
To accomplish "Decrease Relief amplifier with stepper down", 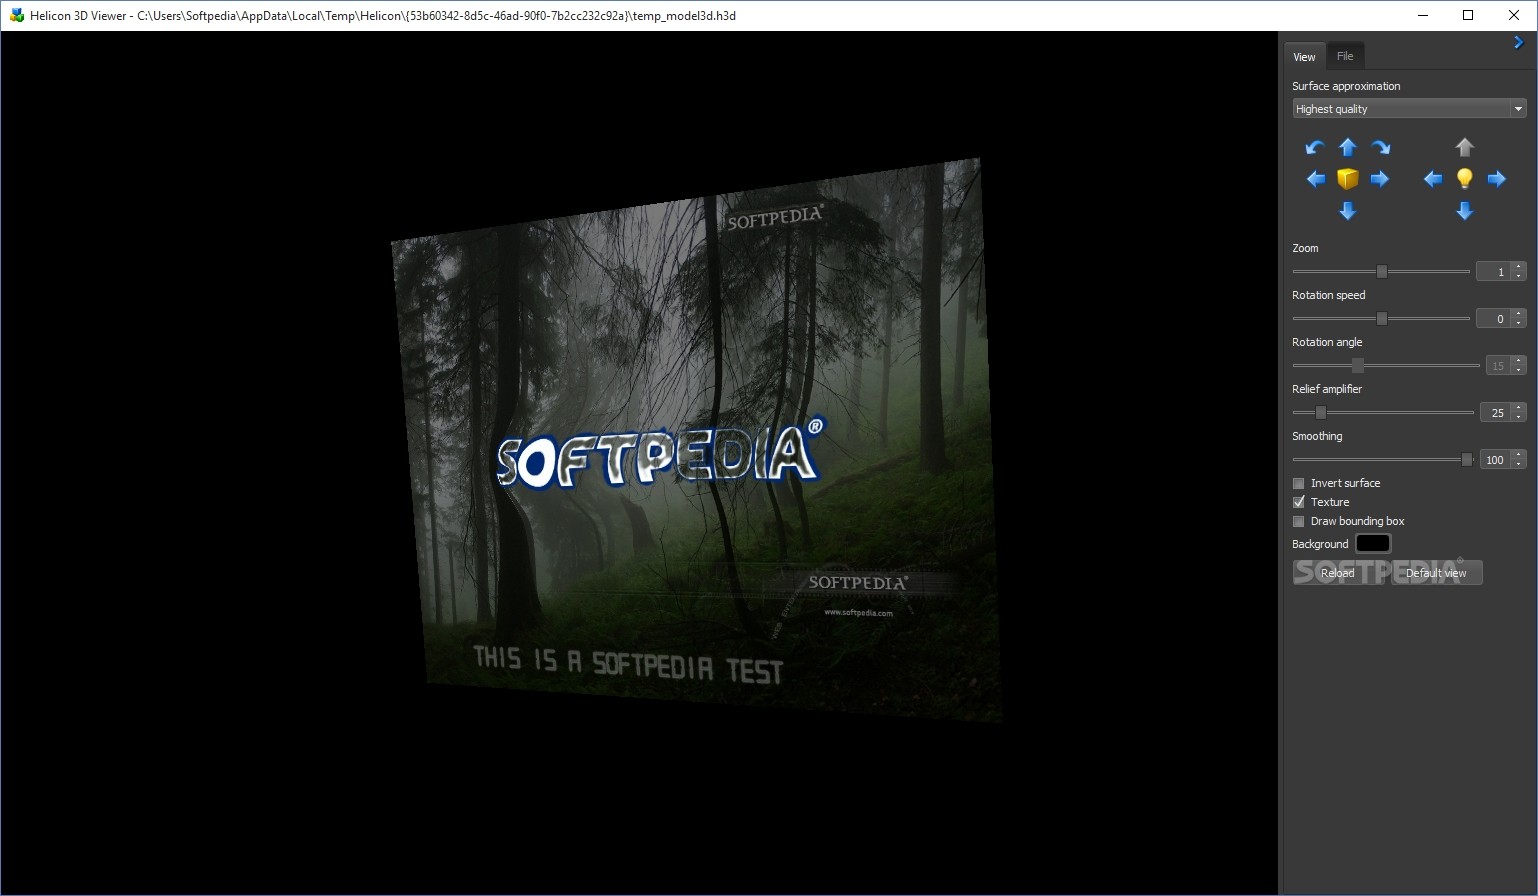I will pyautogui.click(x=1519, y=417).
